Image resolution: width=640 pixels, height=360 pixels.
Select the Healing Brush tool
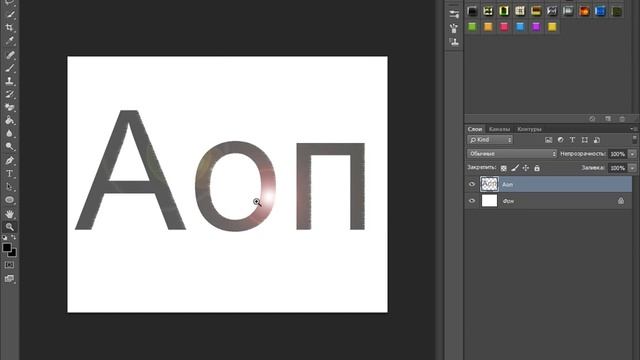[10, 55]
